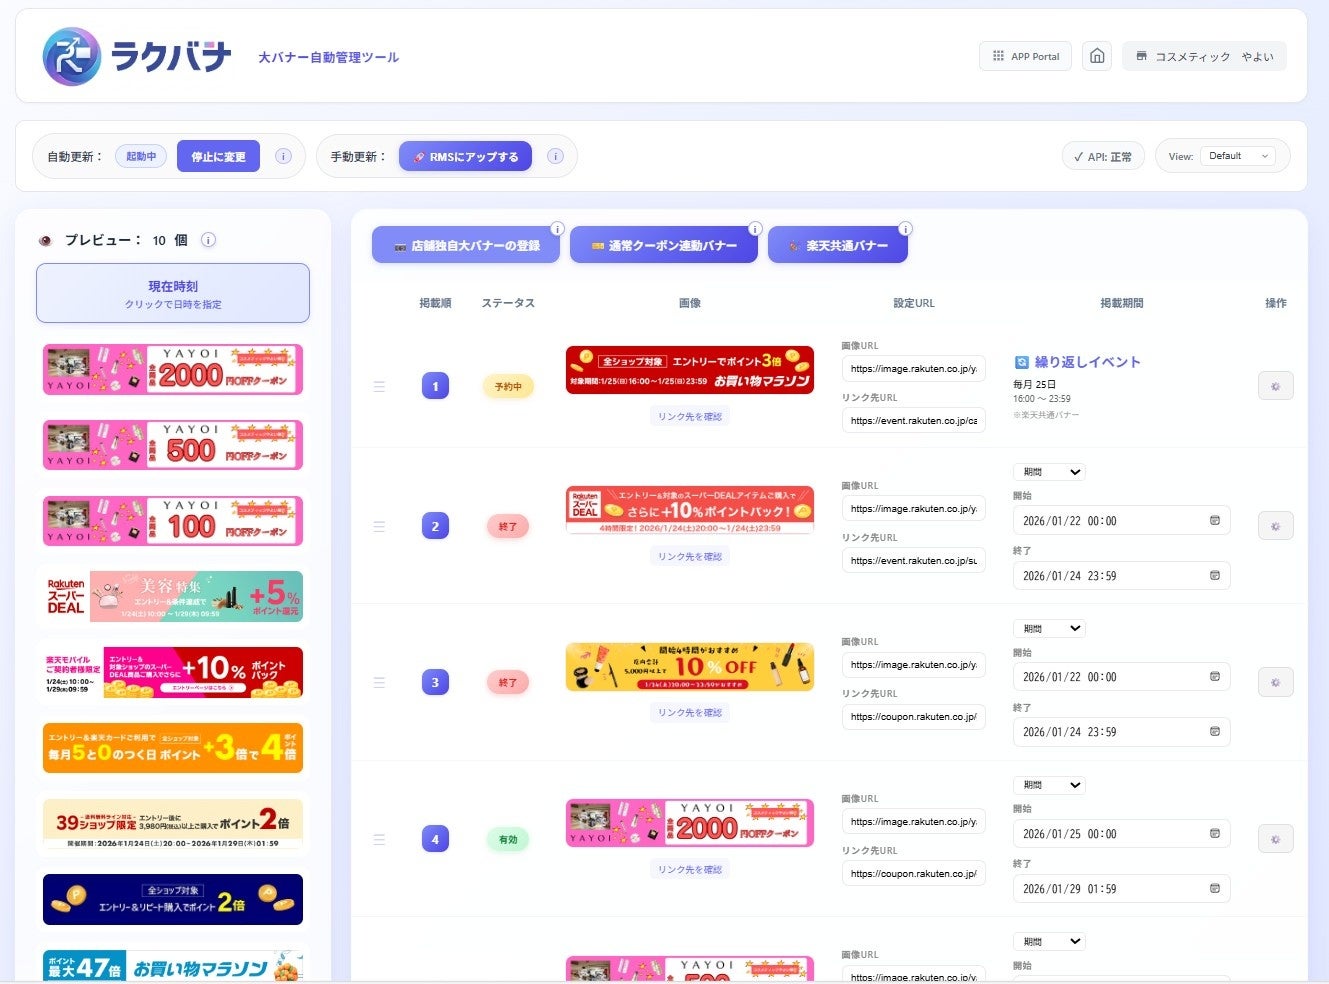
Task: Open row 5 期間 type dropdown
Action: pos(1049,941)
